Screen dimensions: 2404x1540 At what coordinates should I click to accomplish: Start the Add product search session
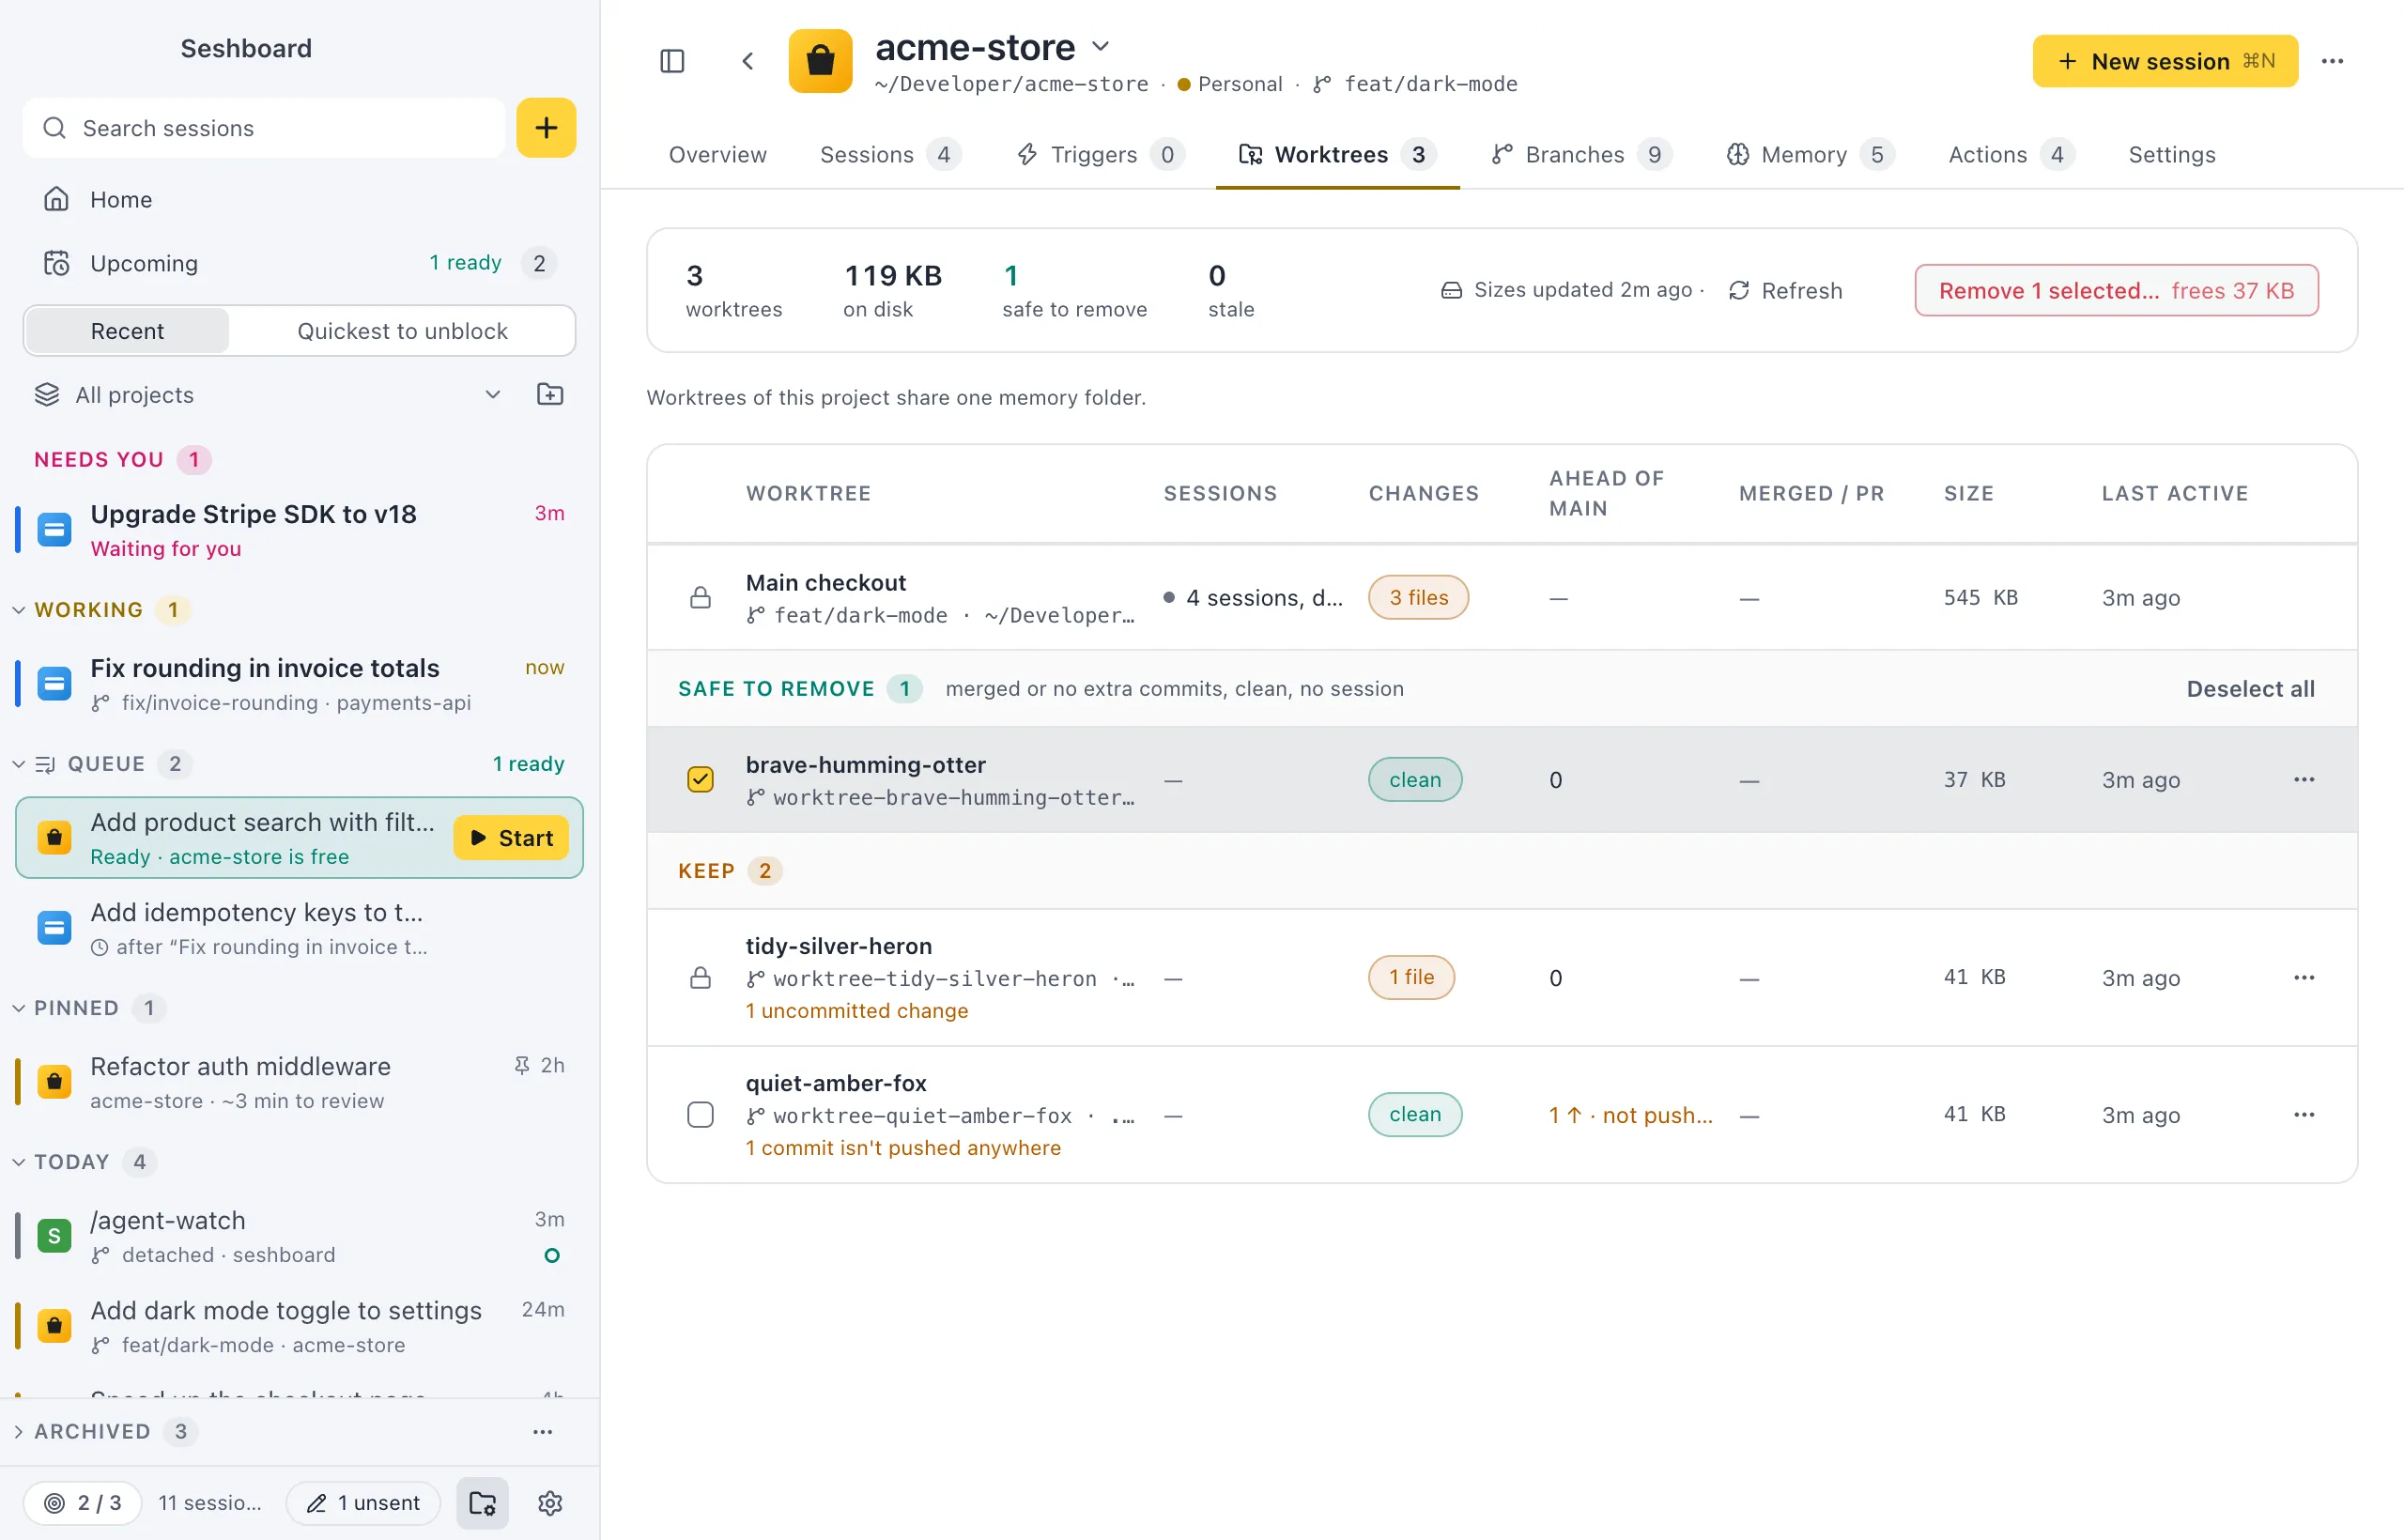511,838
